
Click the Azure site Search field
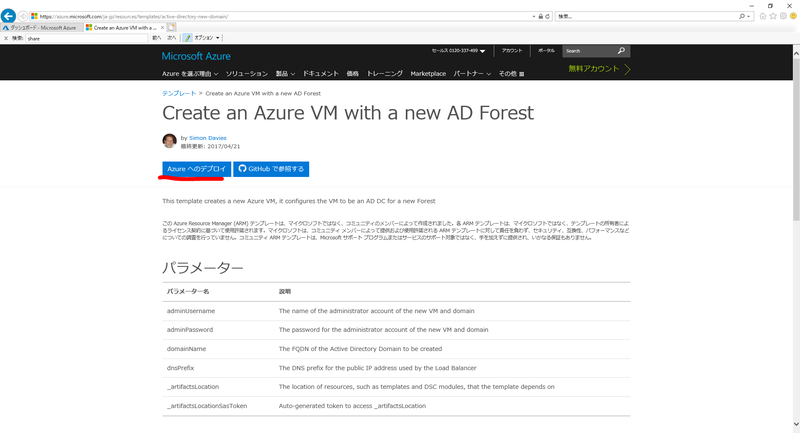589,51
